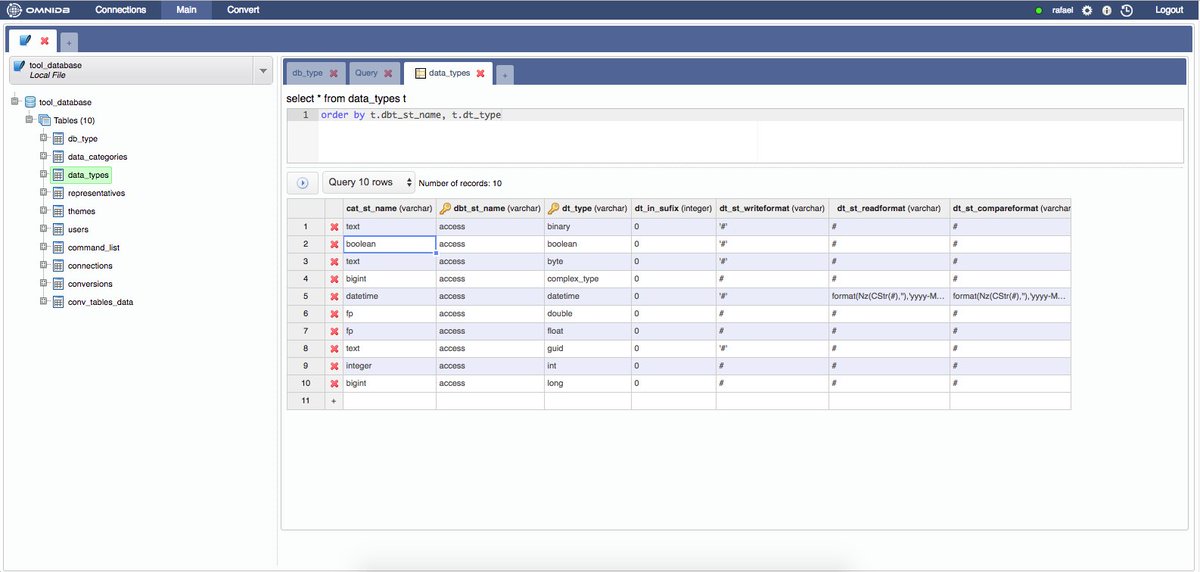Expand the command_list table node
The height and width of the screenshot is (572, 1200).
pos(43,247)
